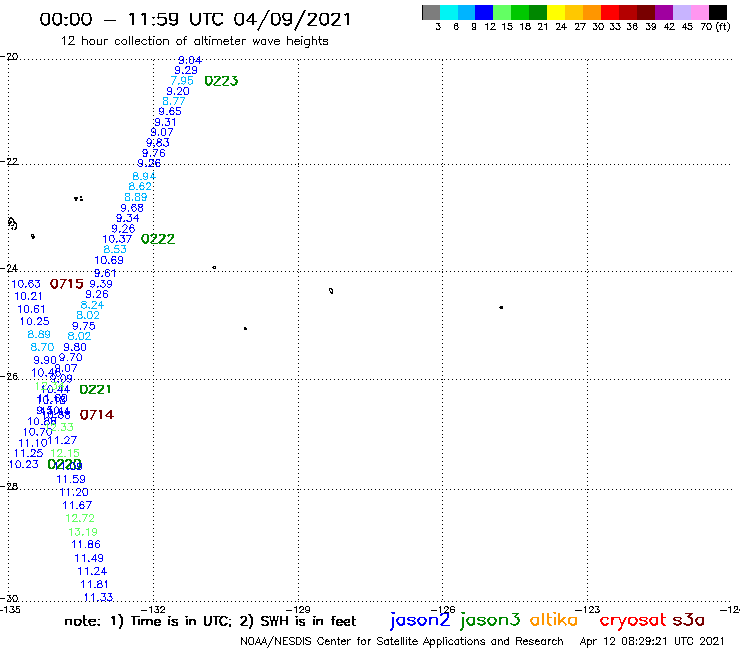Click the 10.63 reading left of 0715
This screenshot has width=740, height=650.
[26, 284]
